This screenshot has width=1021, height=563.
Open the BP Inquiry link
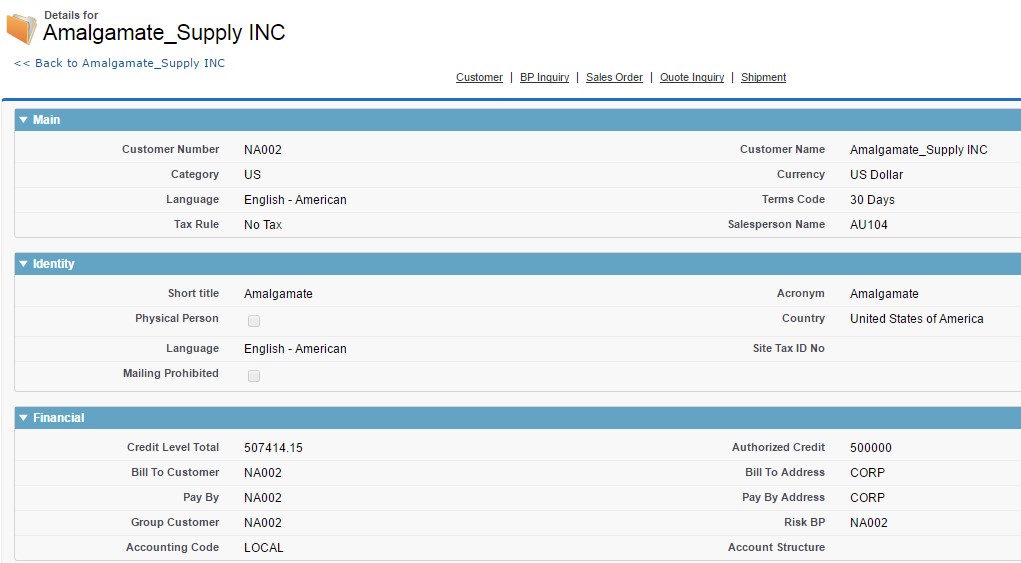(544, 77)
